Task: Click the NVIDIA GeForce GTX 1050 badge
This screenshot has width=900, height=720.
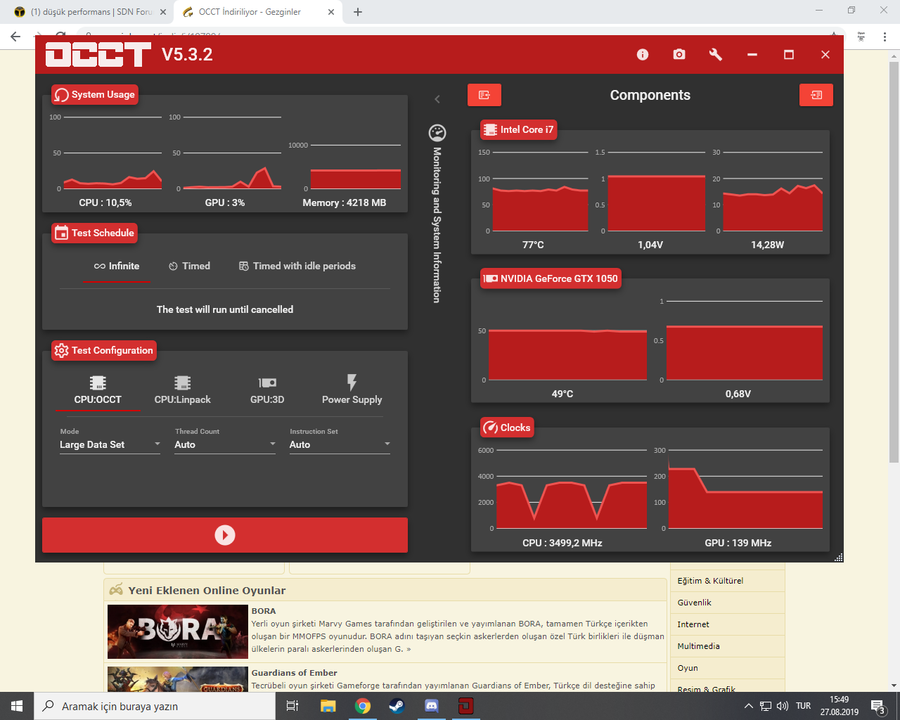Action: (551, 279)
